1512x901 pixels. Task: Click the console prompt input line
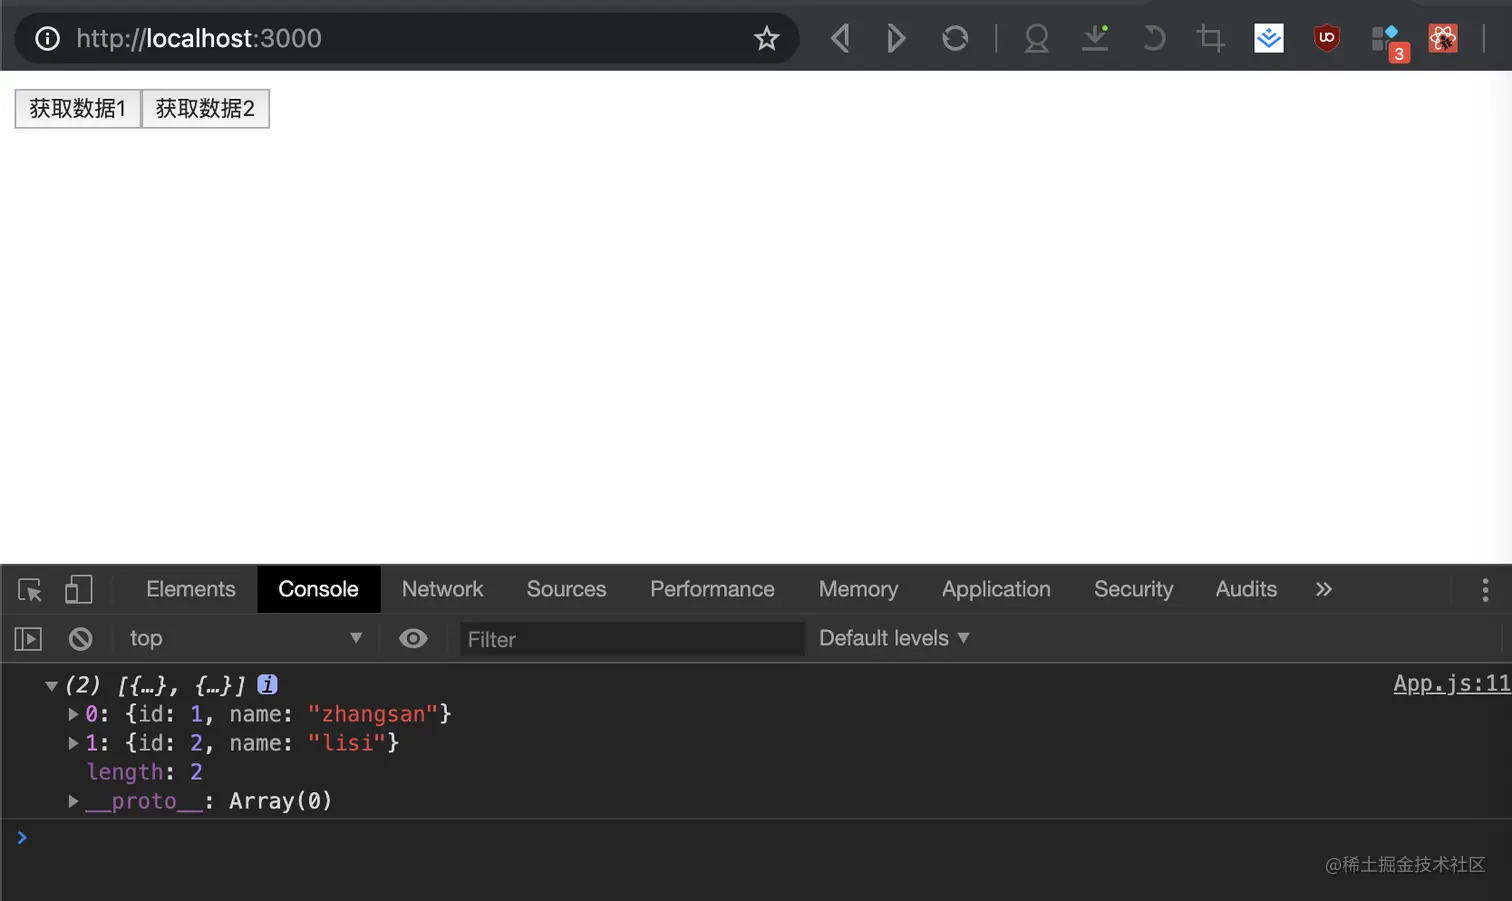(756, 837)
